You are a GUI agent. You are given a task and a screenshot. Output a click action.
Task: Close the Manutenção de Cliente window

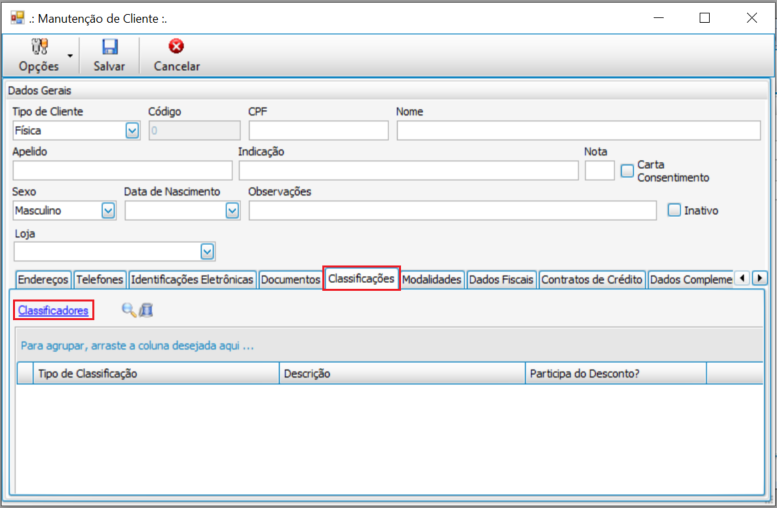(x=752, y=18)
